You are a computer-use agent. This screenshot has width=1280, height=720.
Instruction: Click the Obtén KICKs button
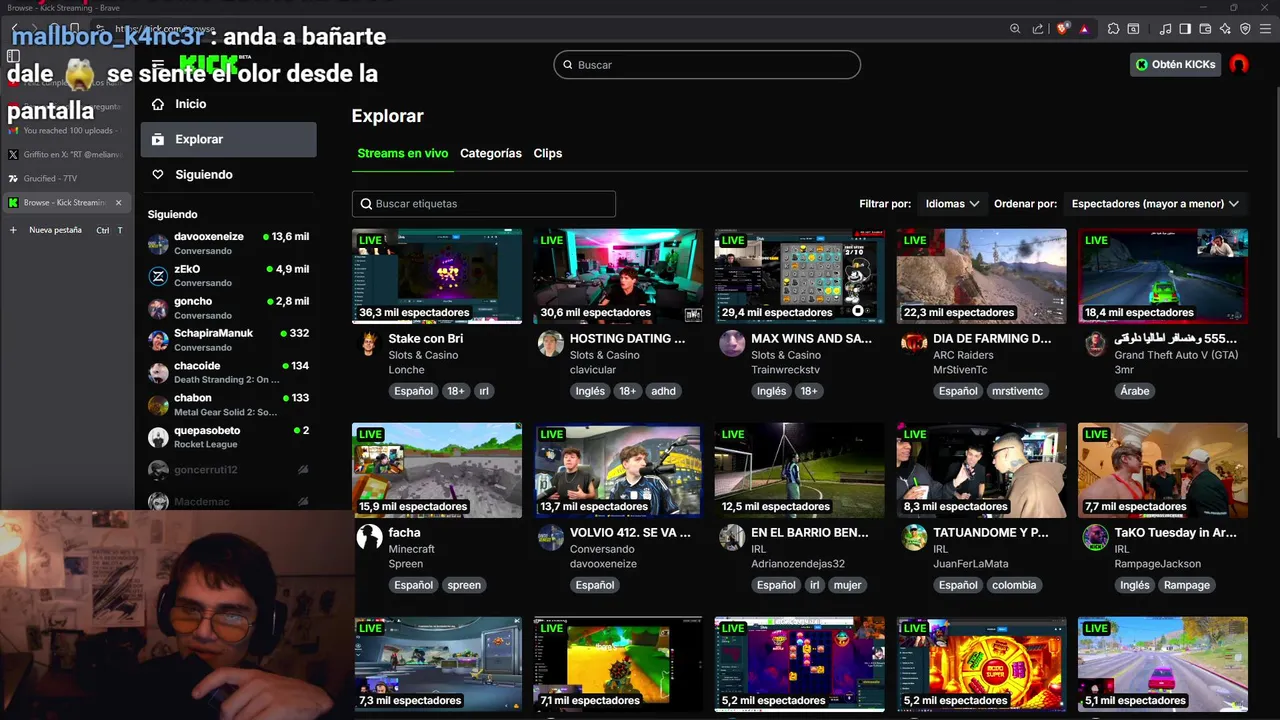(1176, 64)
